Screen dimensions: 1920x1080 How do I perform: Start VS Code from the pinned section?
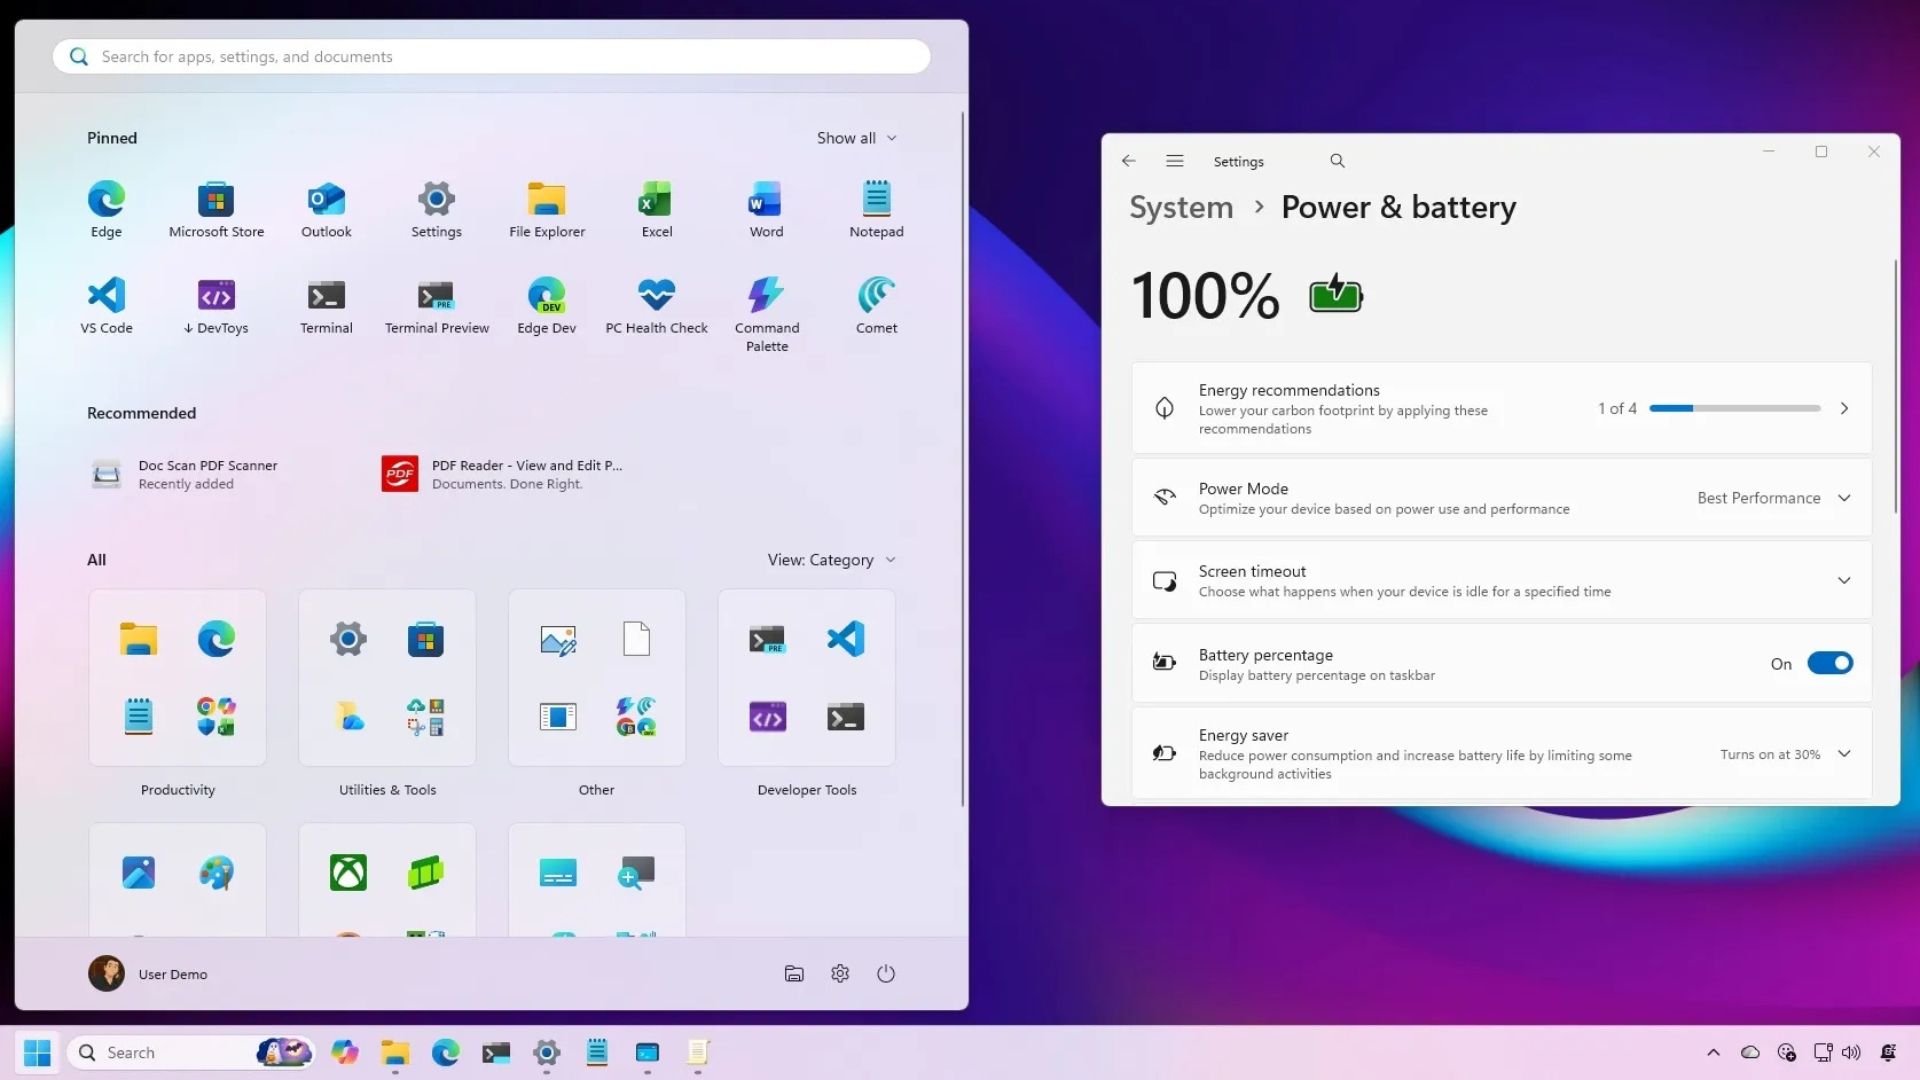tap(106, 305)
